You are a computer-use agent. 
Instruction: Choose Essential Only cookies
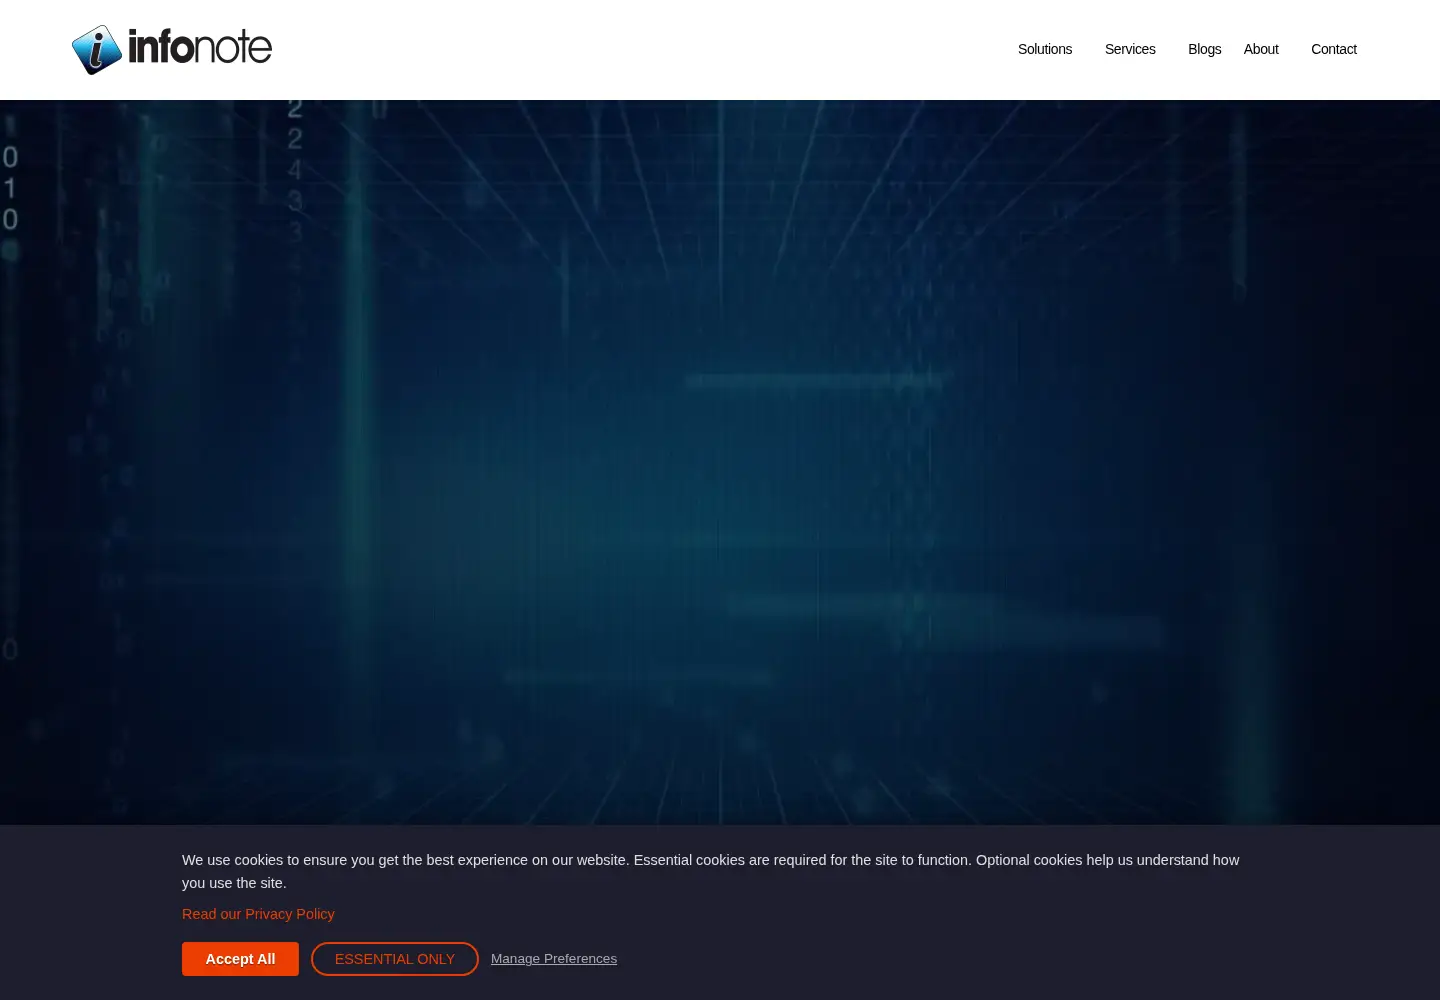(x=395, y=959)
